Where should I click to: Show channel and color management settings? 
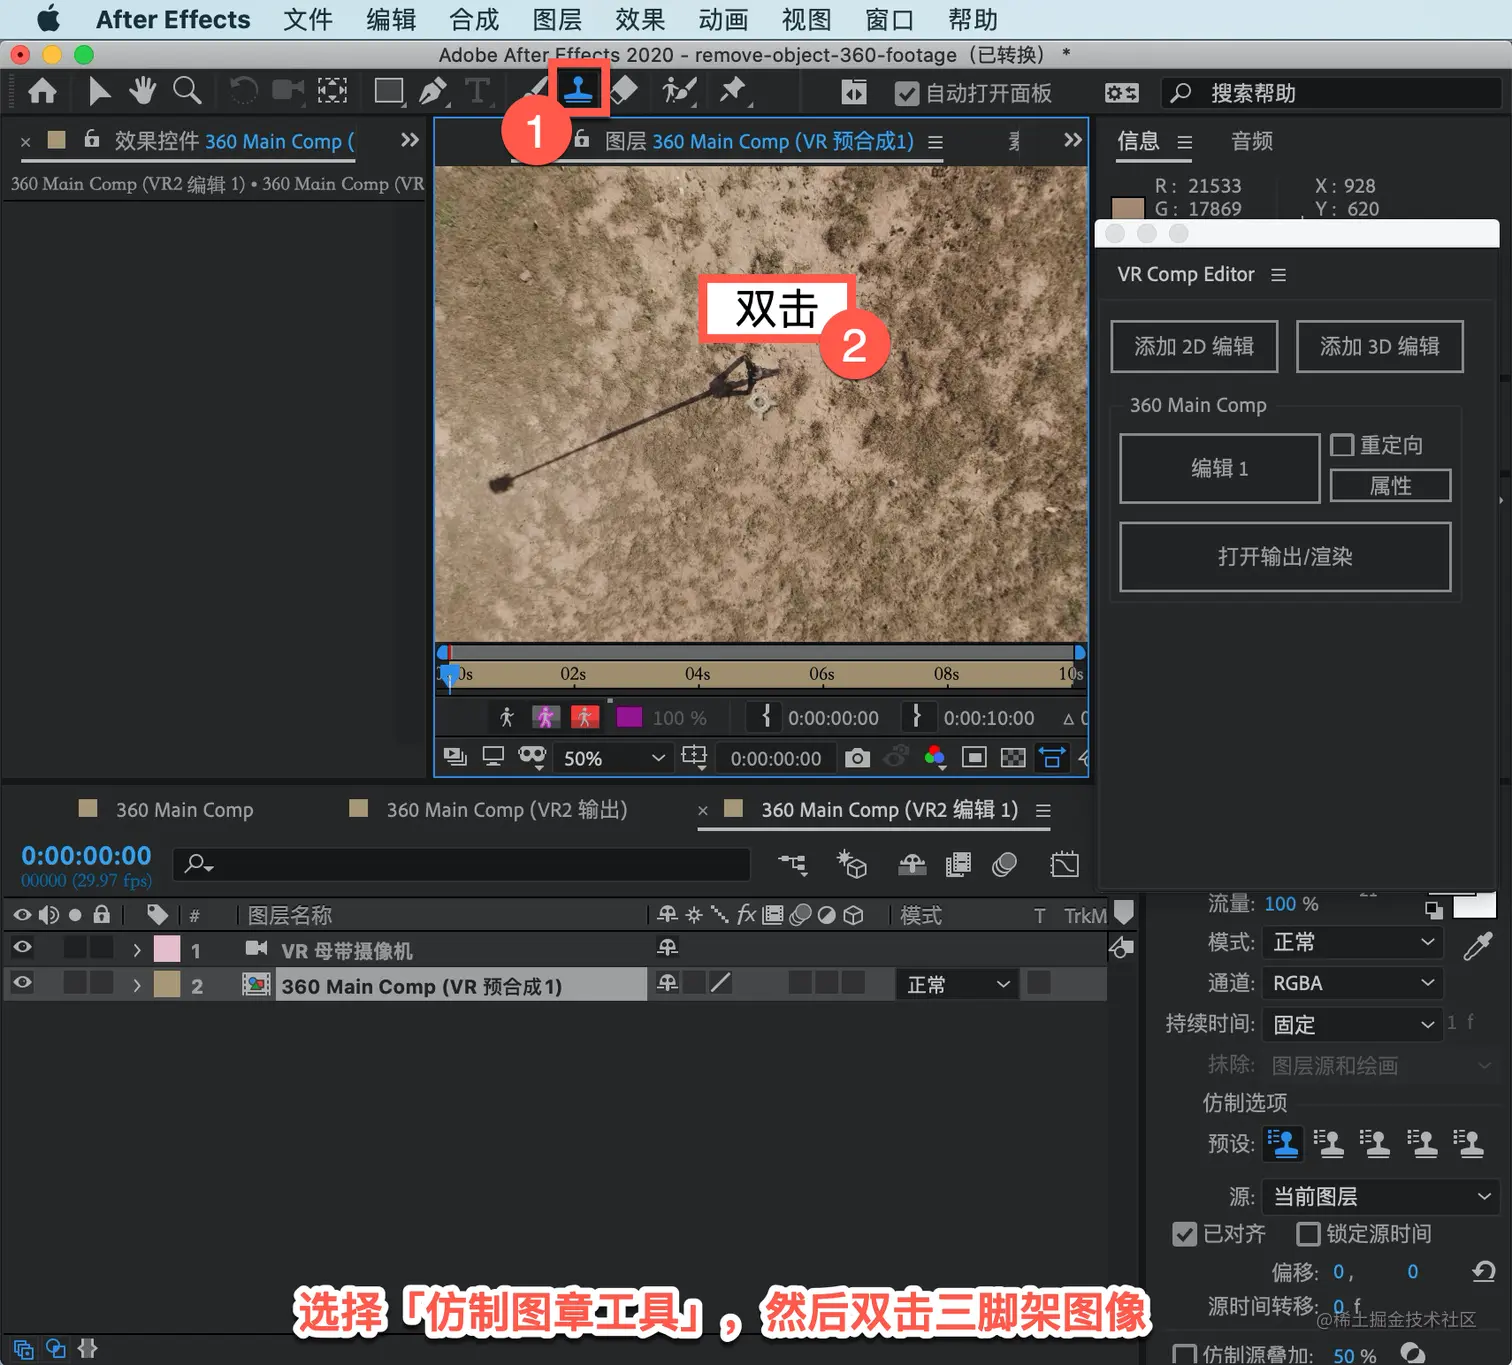click(x=935, y=758)
